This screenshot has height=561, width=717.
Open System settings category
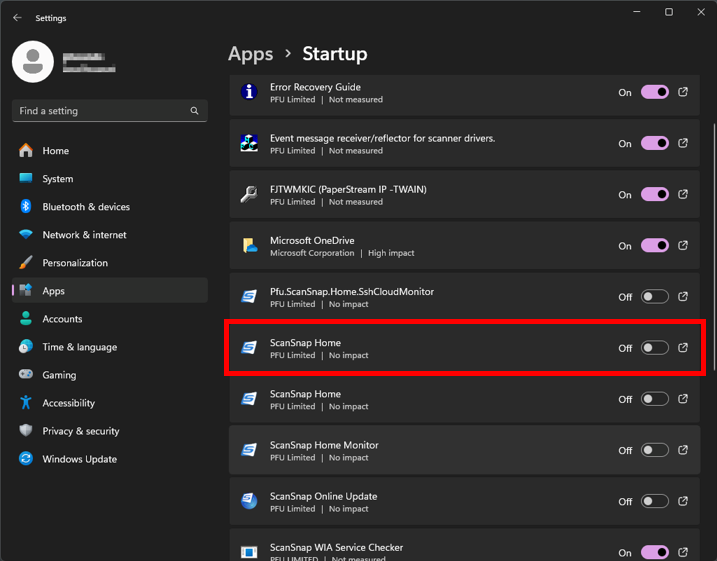(x=110, y=178)
